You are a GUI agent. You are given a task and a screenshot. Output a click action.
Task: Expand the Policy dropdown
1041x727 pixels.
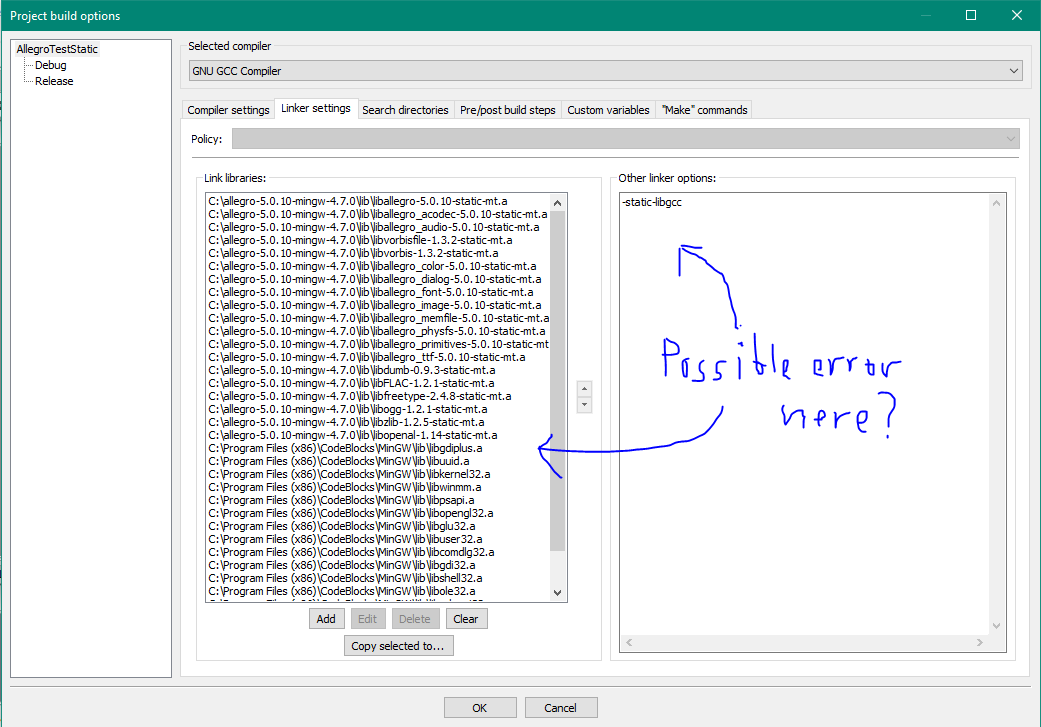[625, 139]
